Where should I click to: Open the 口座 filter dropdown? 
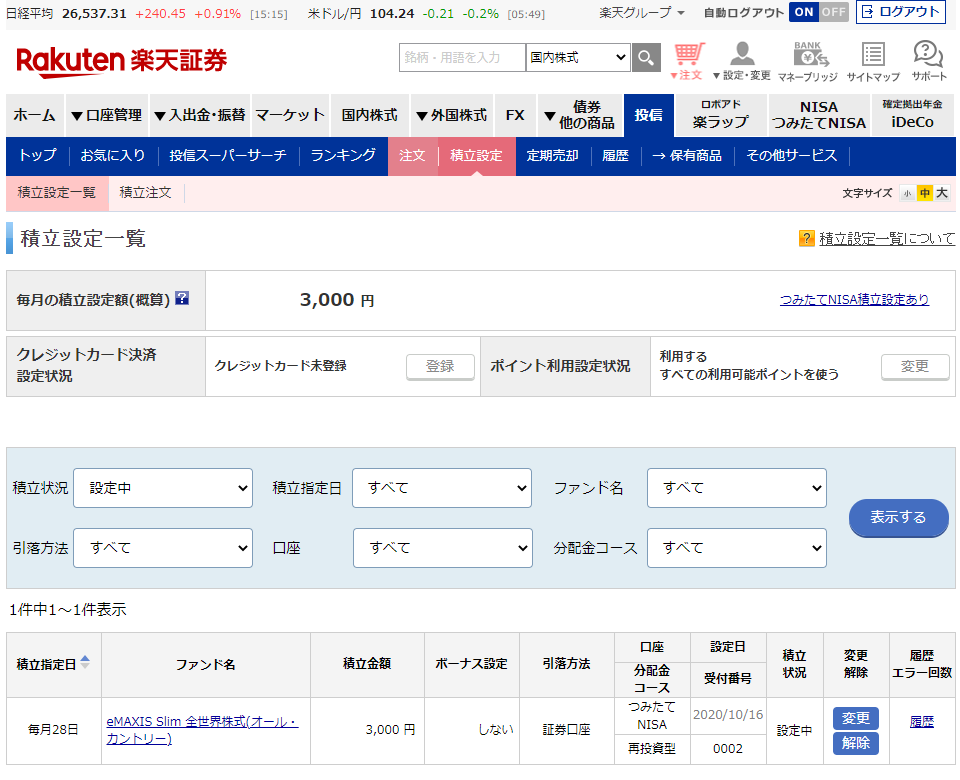coord(443,548)
